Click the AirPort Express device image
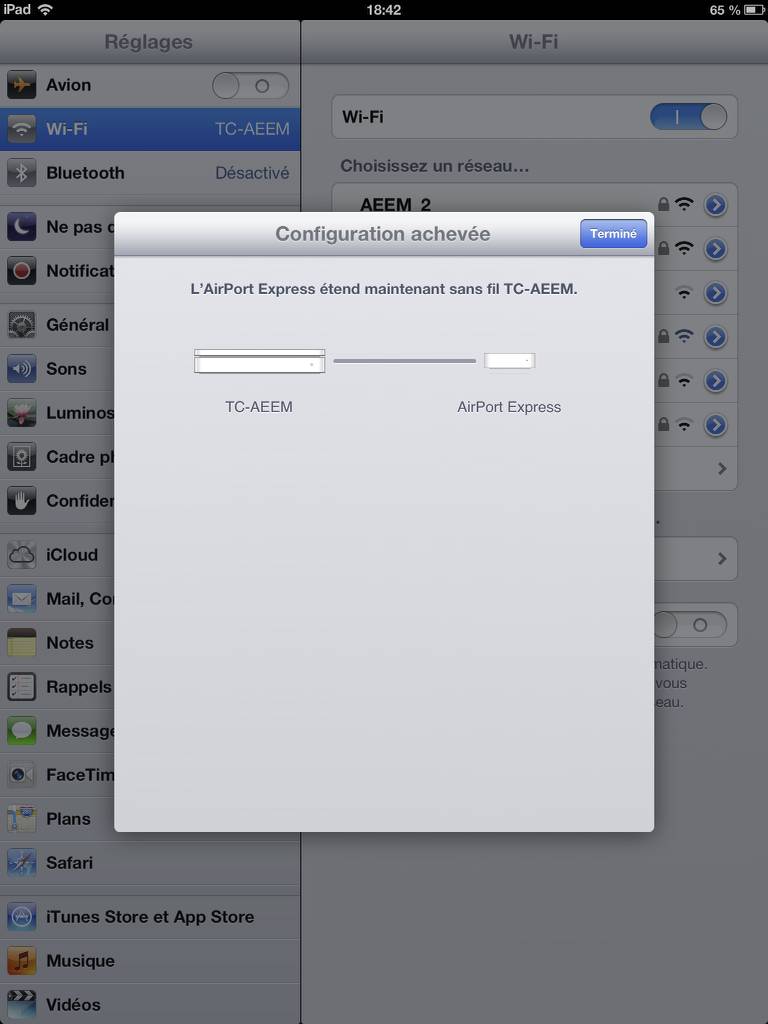This screenshot has height=1024, width=768. 509,361
